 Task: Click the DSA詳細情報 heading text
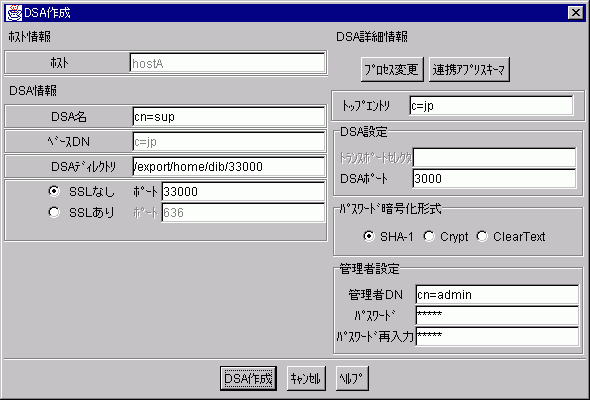(x=372, y=37)
